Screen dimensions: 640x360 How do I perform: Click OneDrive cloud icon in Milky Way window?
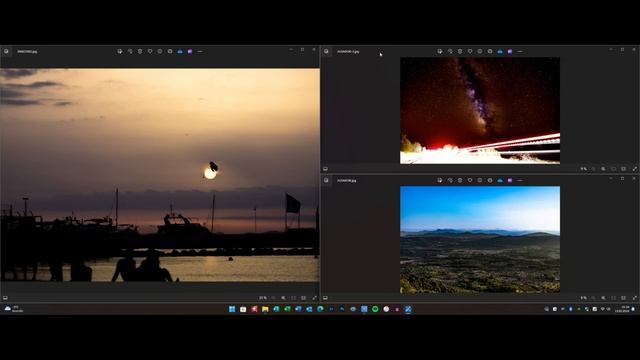(500, 51)
